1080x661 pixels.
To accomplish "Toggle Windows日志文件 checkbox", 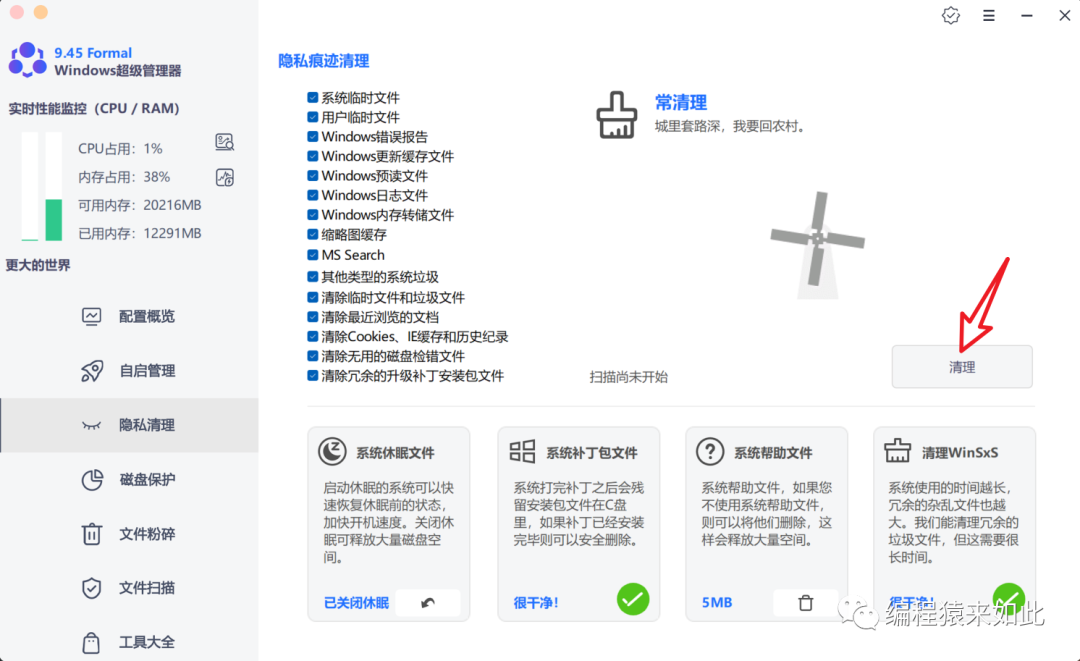I will [313, 195].
